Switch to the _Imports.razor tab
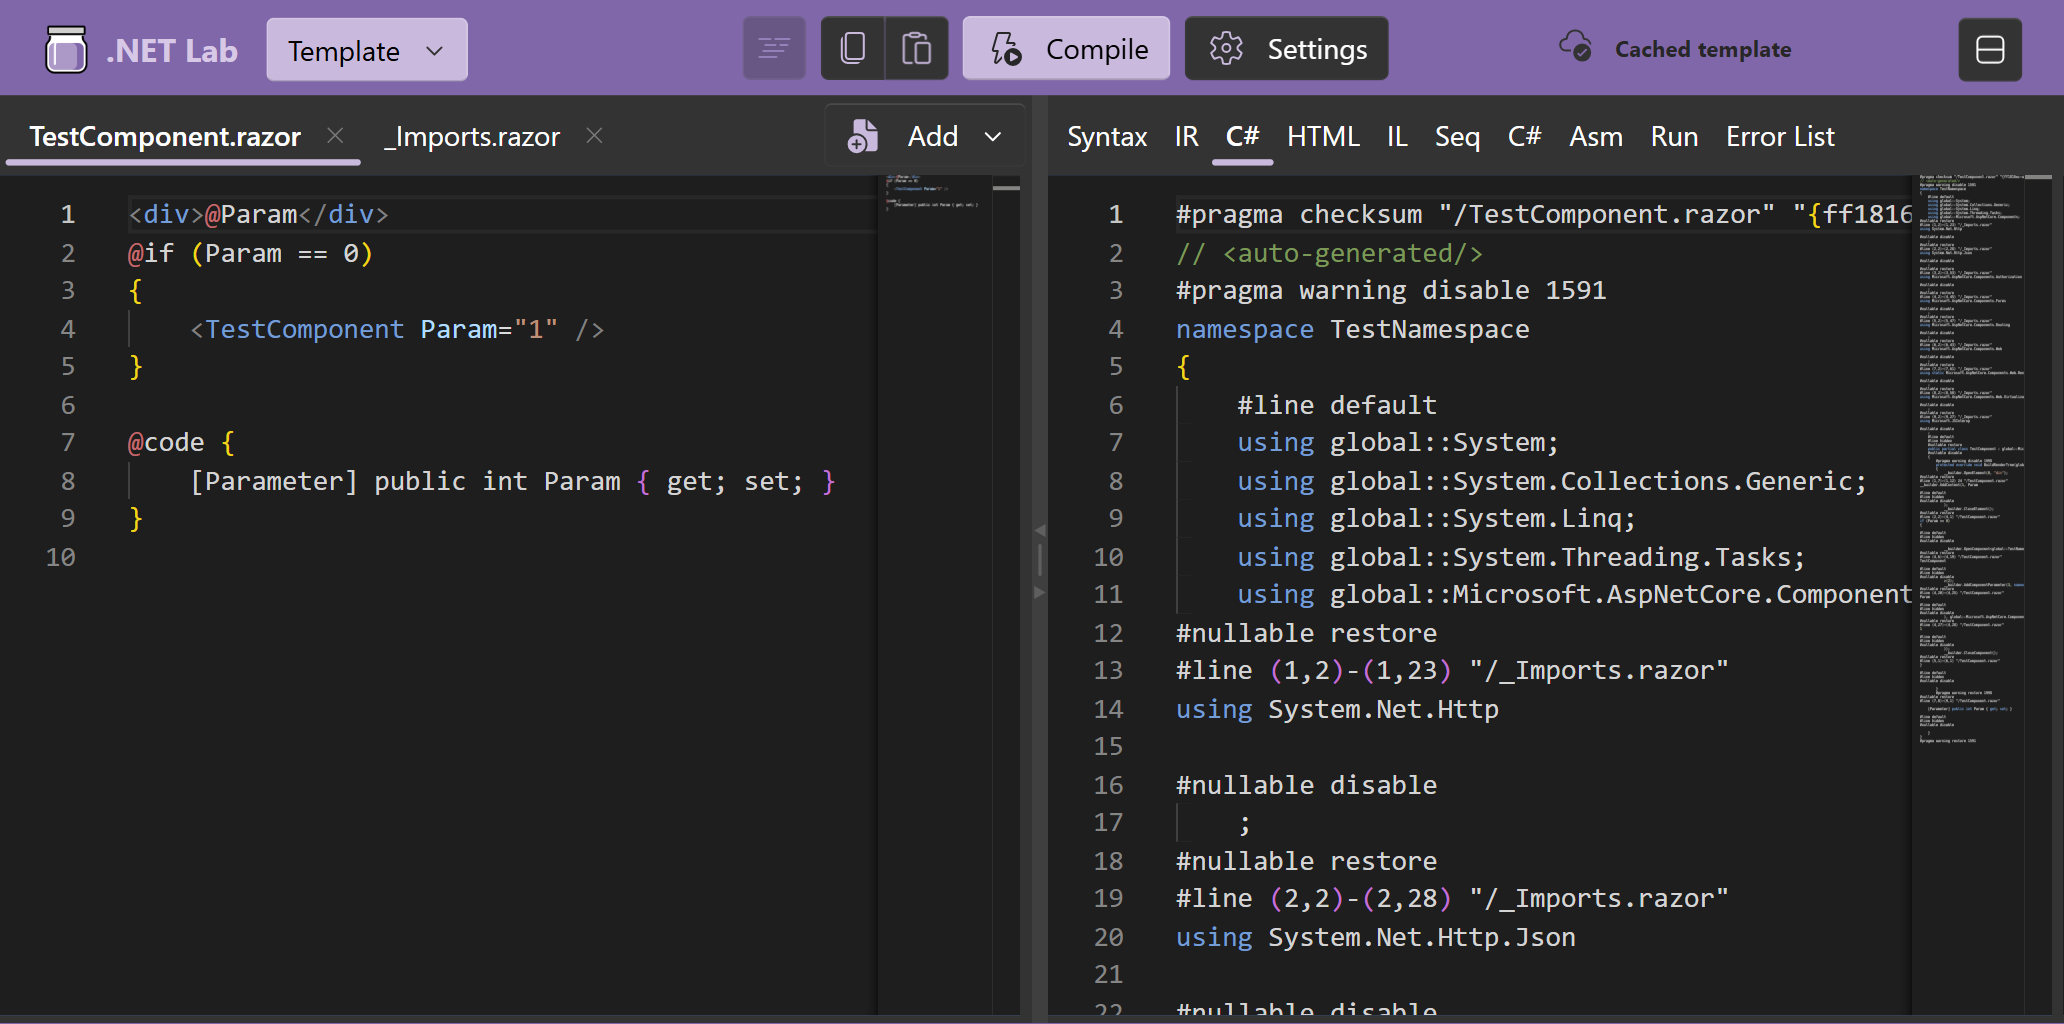The height and width of the screenshot is (1024, 2064). click(473, 136)
